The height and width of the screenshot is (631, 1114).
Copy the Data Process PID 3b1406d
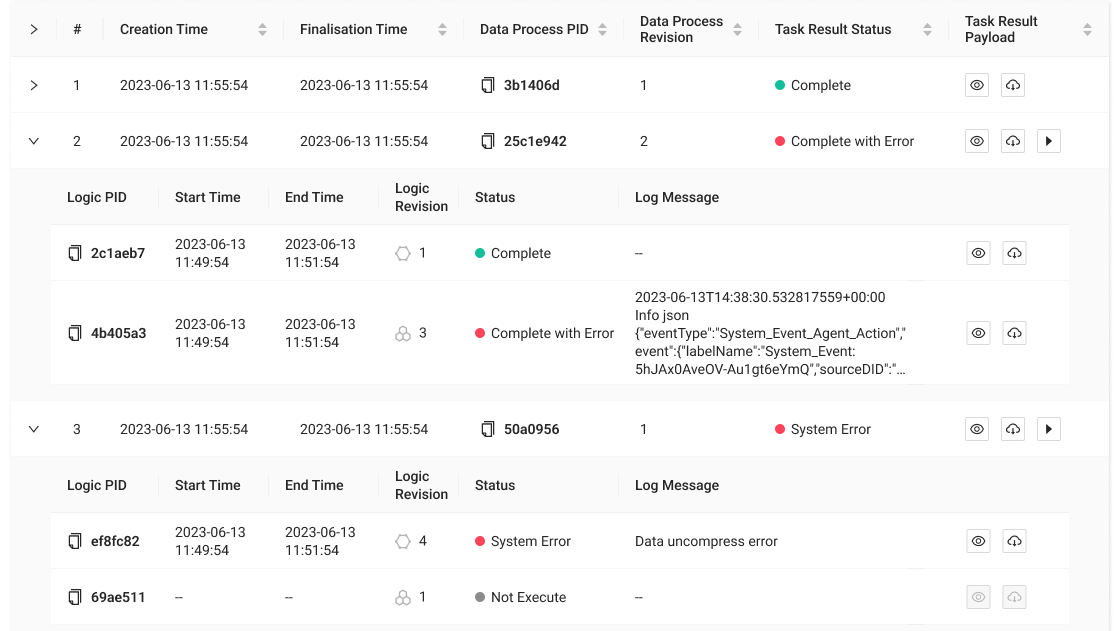487,86
